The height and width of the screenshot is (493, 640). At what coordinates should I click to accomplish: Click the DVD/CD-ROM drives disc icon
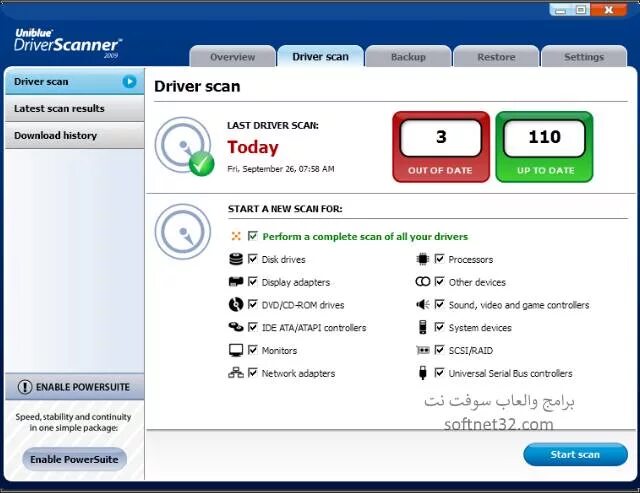(x=236, y=304)
